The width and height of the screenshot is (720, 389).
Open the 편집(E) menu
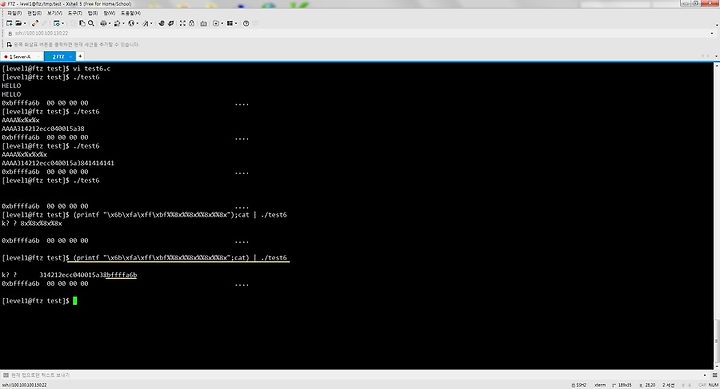(x=34, y=13)
